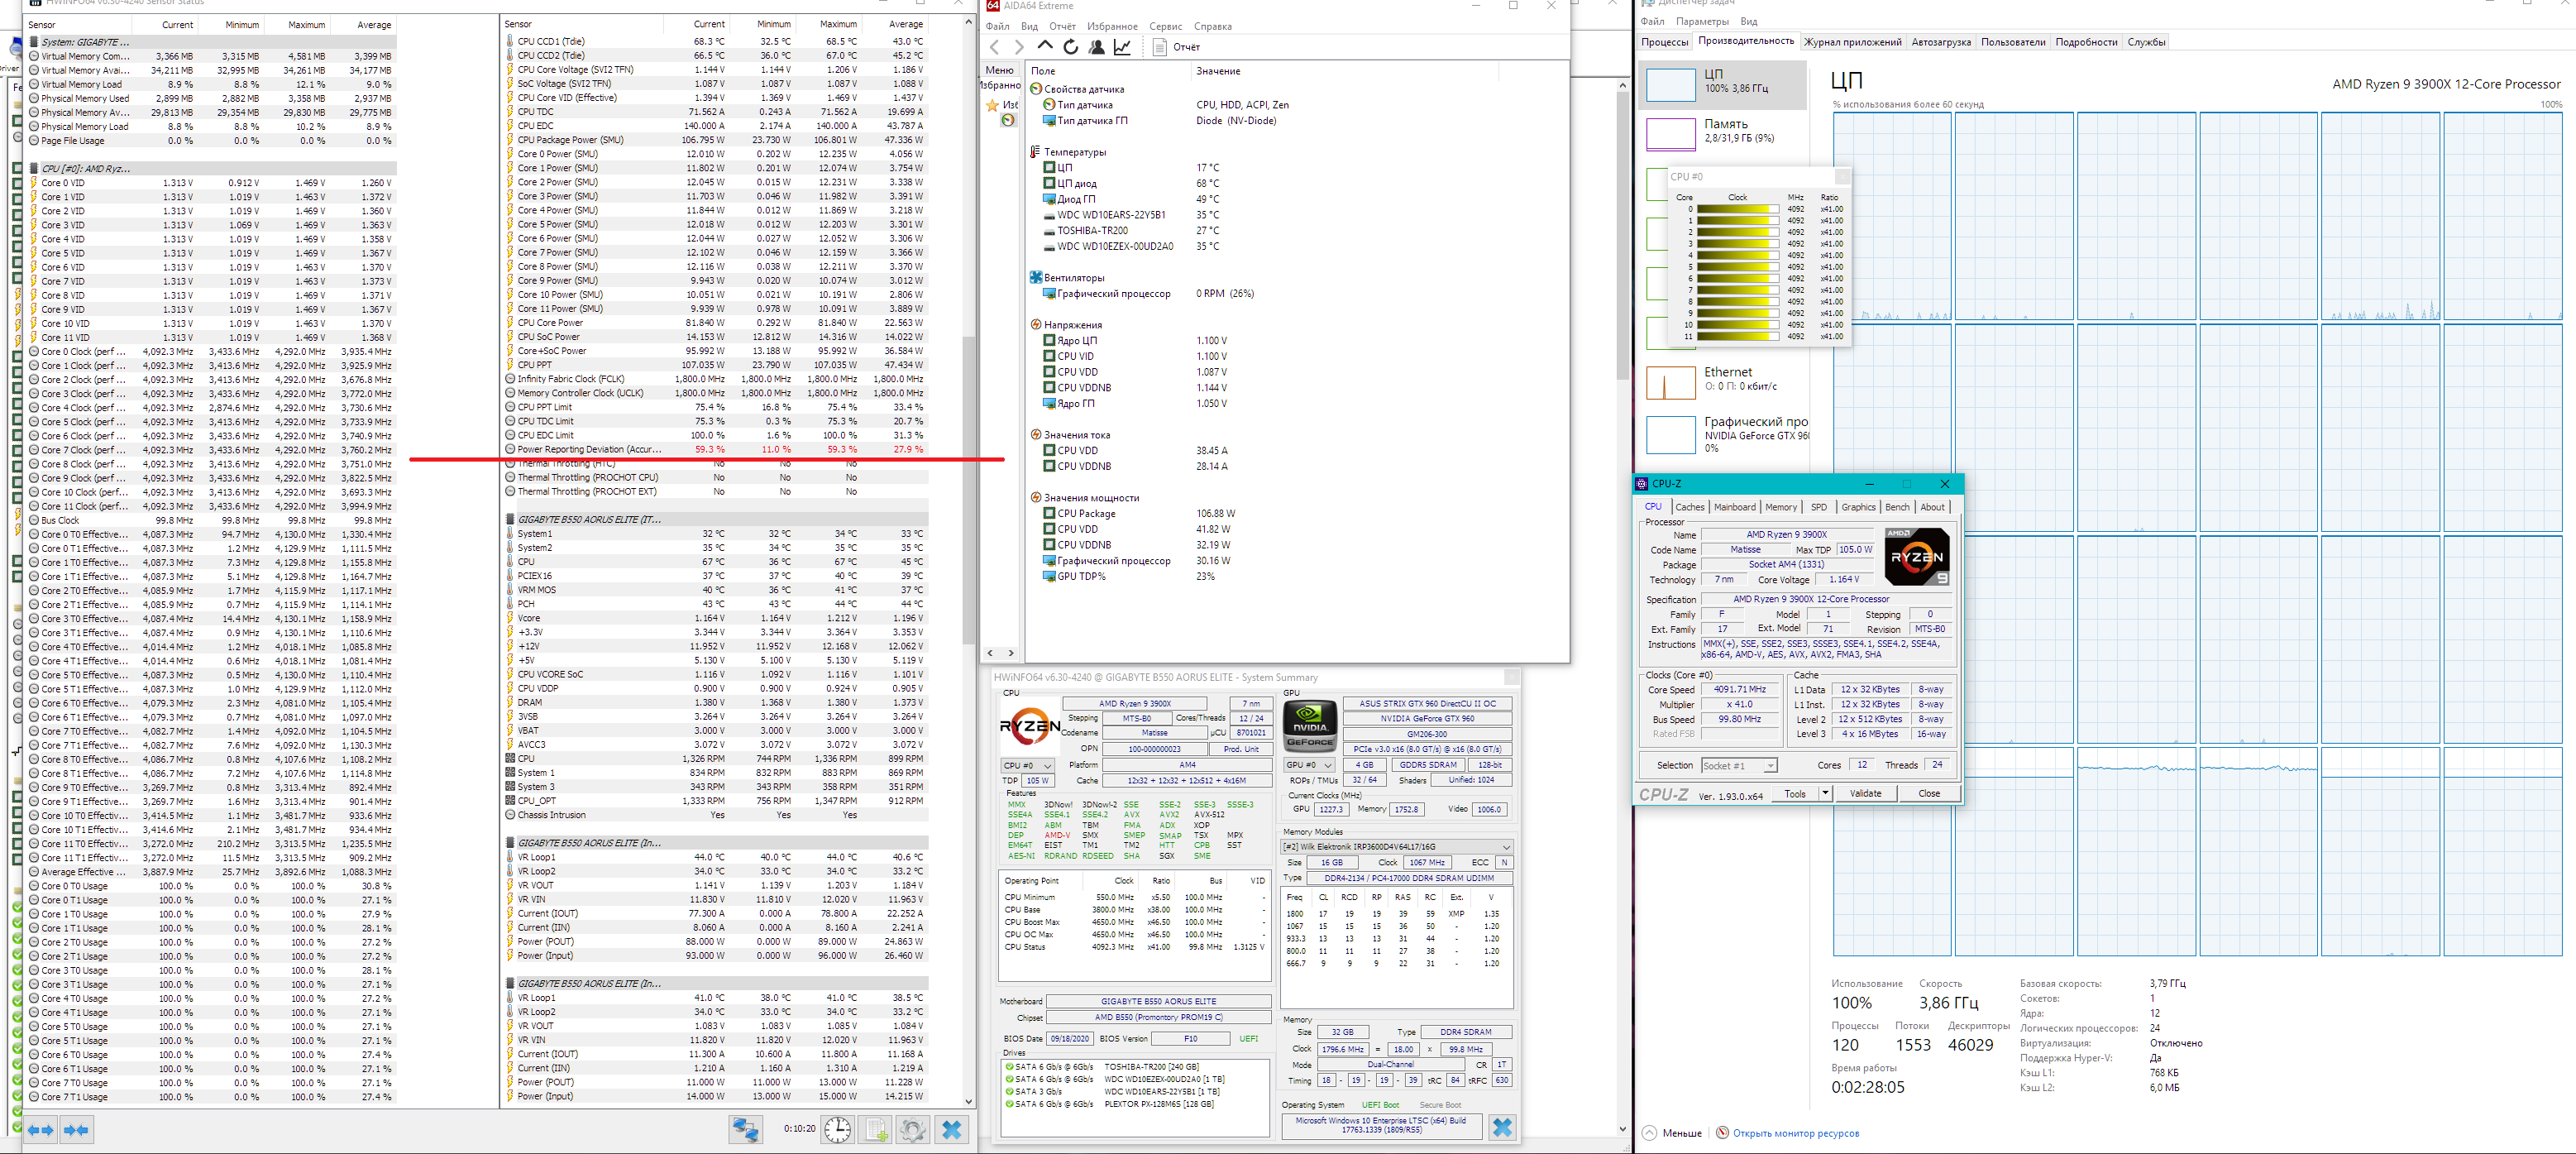
Task: Click AIDA64 refresh toolbar icon
Action: (1070, 47)
